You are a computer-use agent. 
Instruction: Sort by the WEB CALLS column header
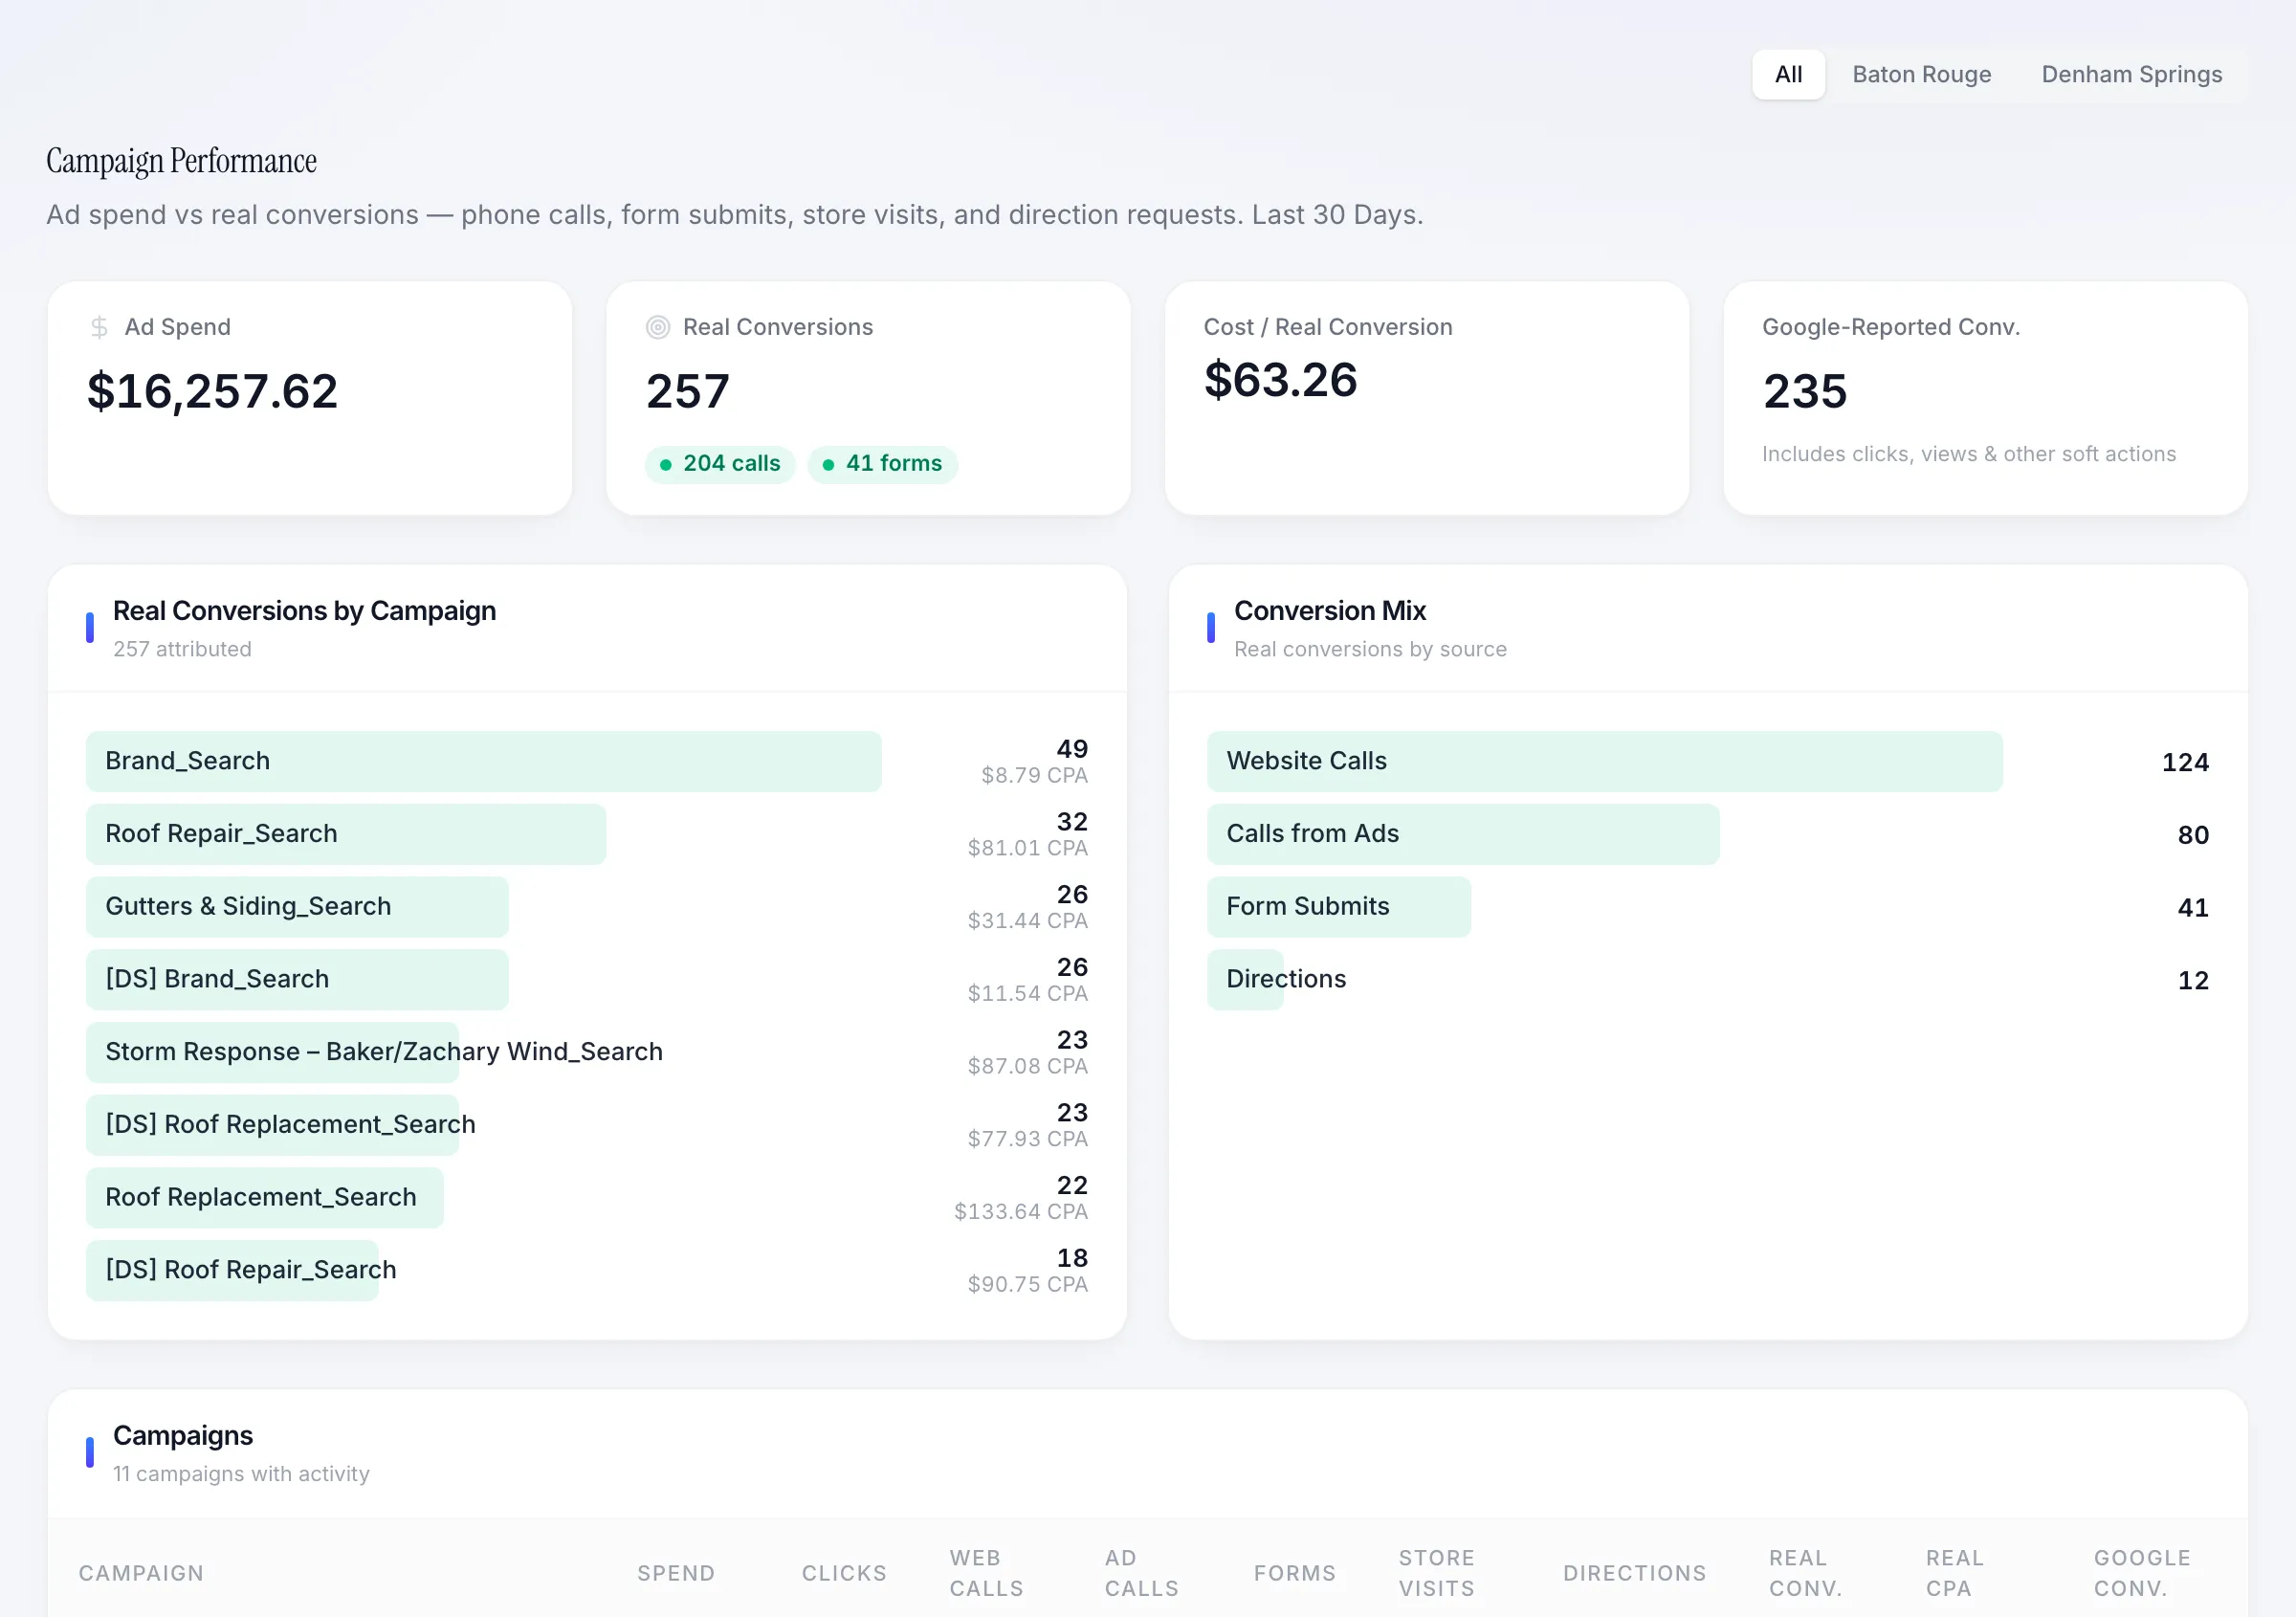[x=986, y=1574]
